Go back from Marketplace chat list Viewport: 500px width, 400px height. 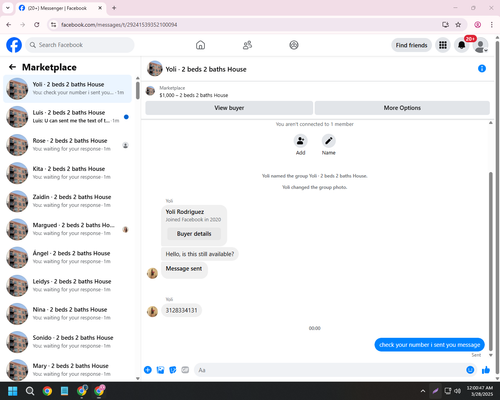click(12, 67)
